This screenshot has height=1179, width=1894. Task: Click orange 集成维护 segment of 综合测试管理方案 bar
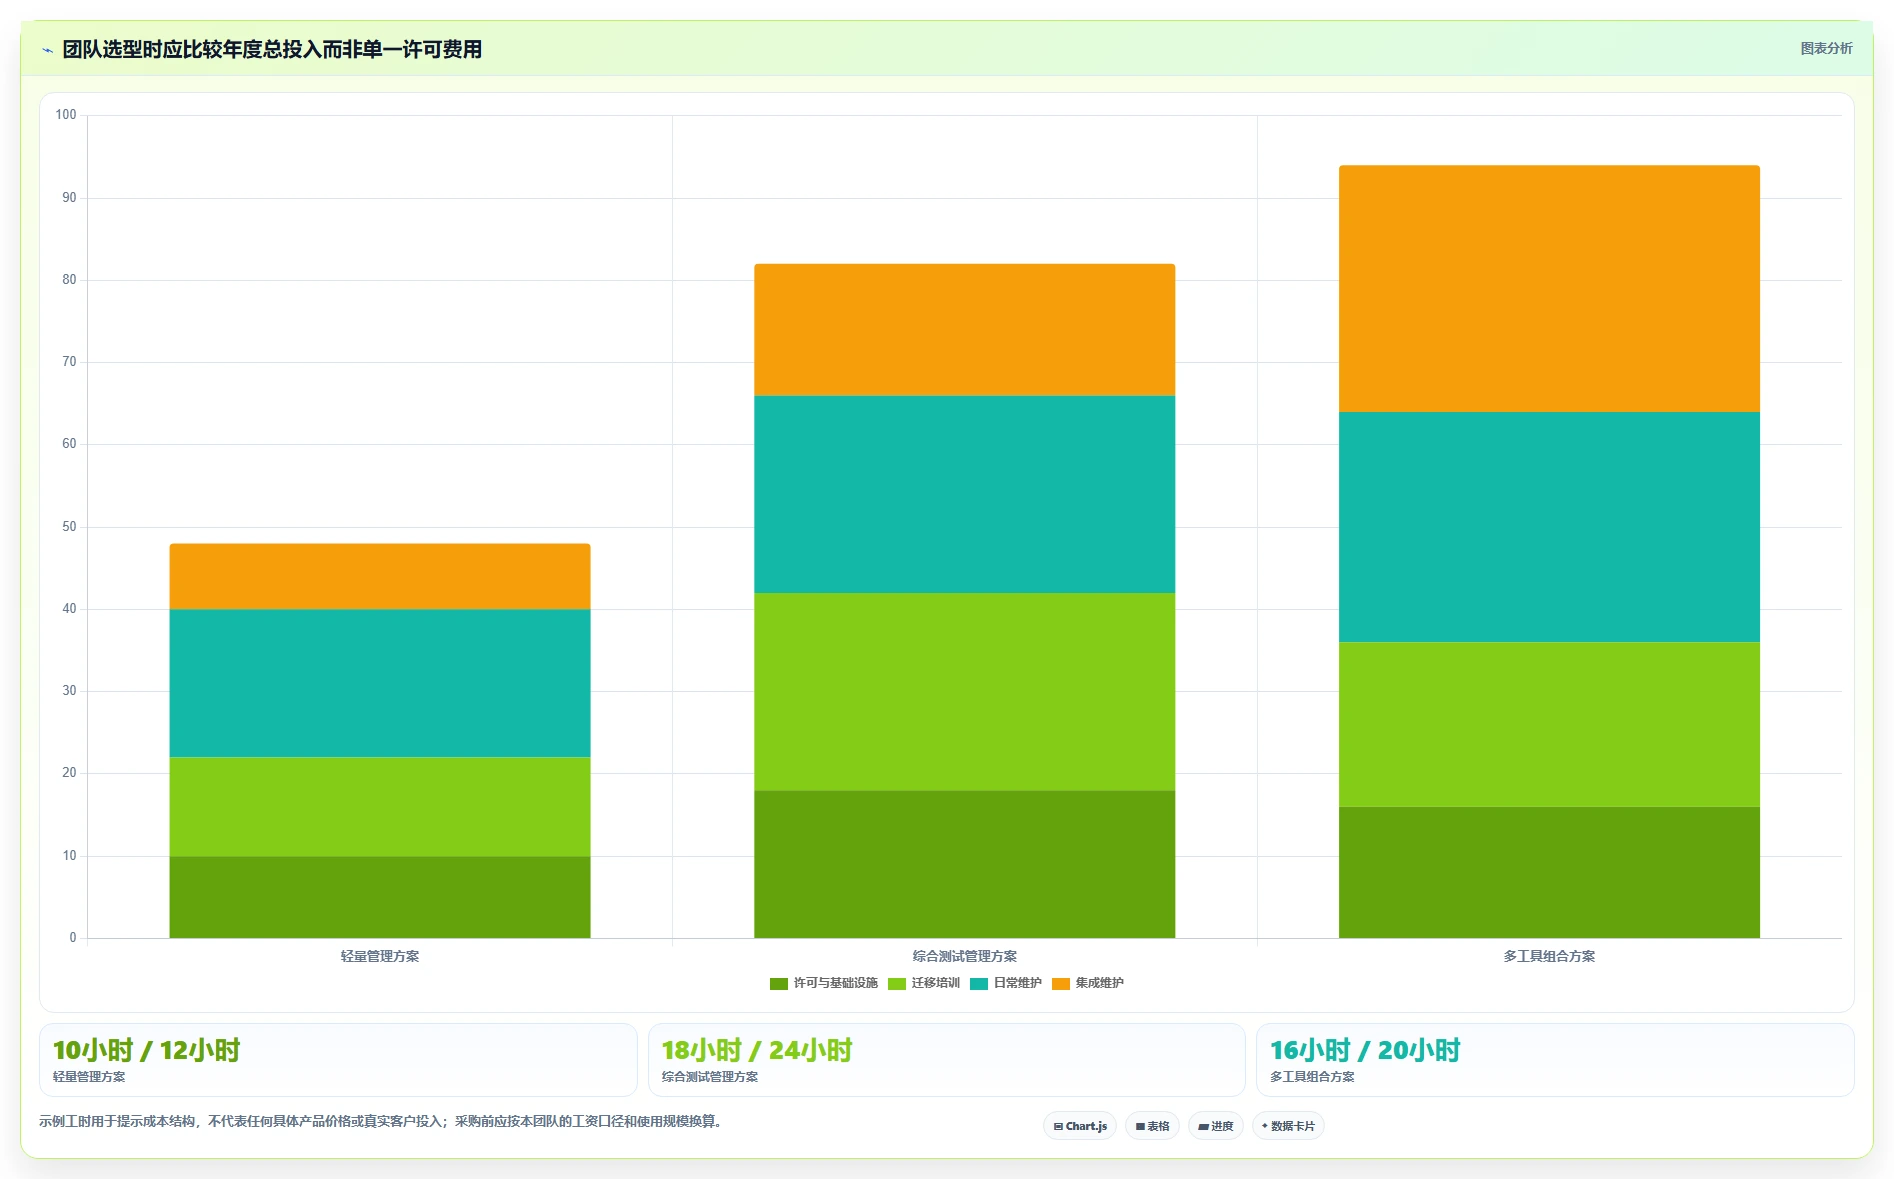click(x=964, y=330)
